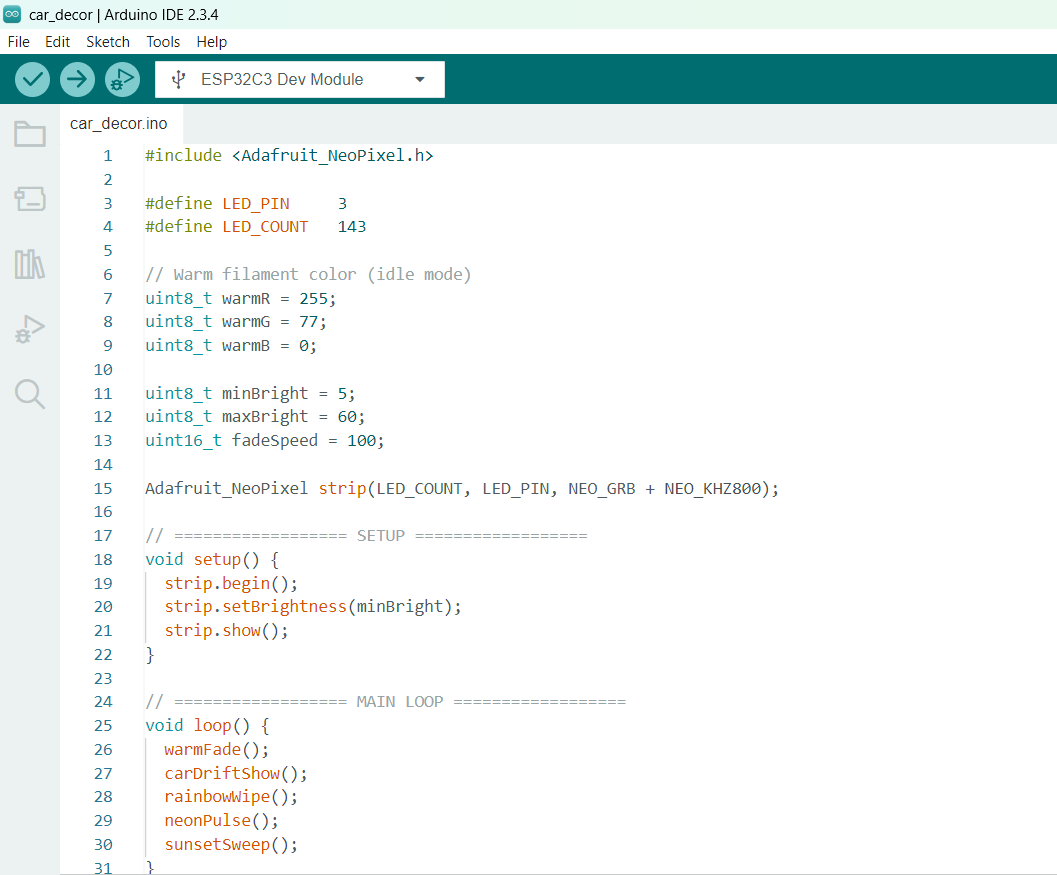Viewport: 1057px width, 875px height.
Task: Click the Upload arrow button
Action: click(x=77, y=80)
